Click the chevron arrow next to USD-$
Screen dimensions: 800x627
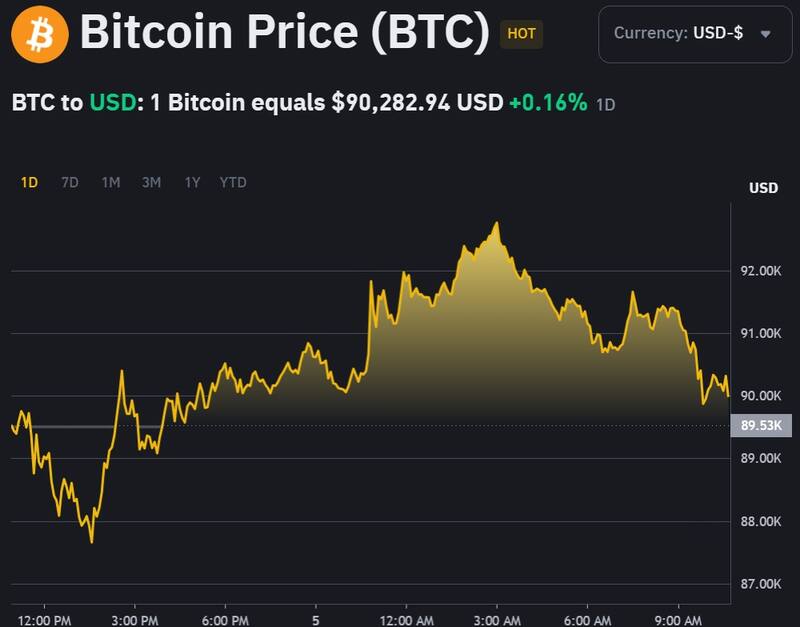(x=768, y=33)
